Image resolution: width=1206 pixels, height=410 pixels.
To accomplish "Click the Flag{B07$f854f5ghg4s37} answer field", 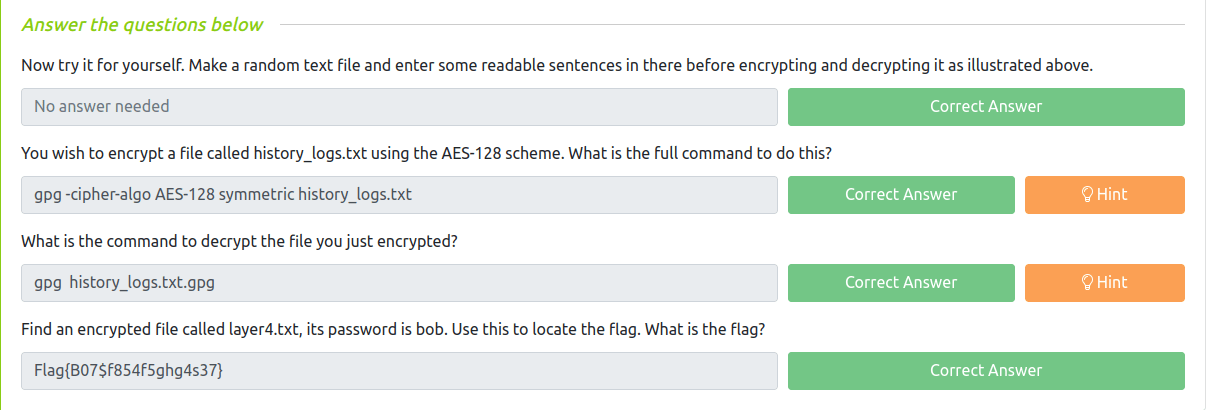I will pos(398,371).
